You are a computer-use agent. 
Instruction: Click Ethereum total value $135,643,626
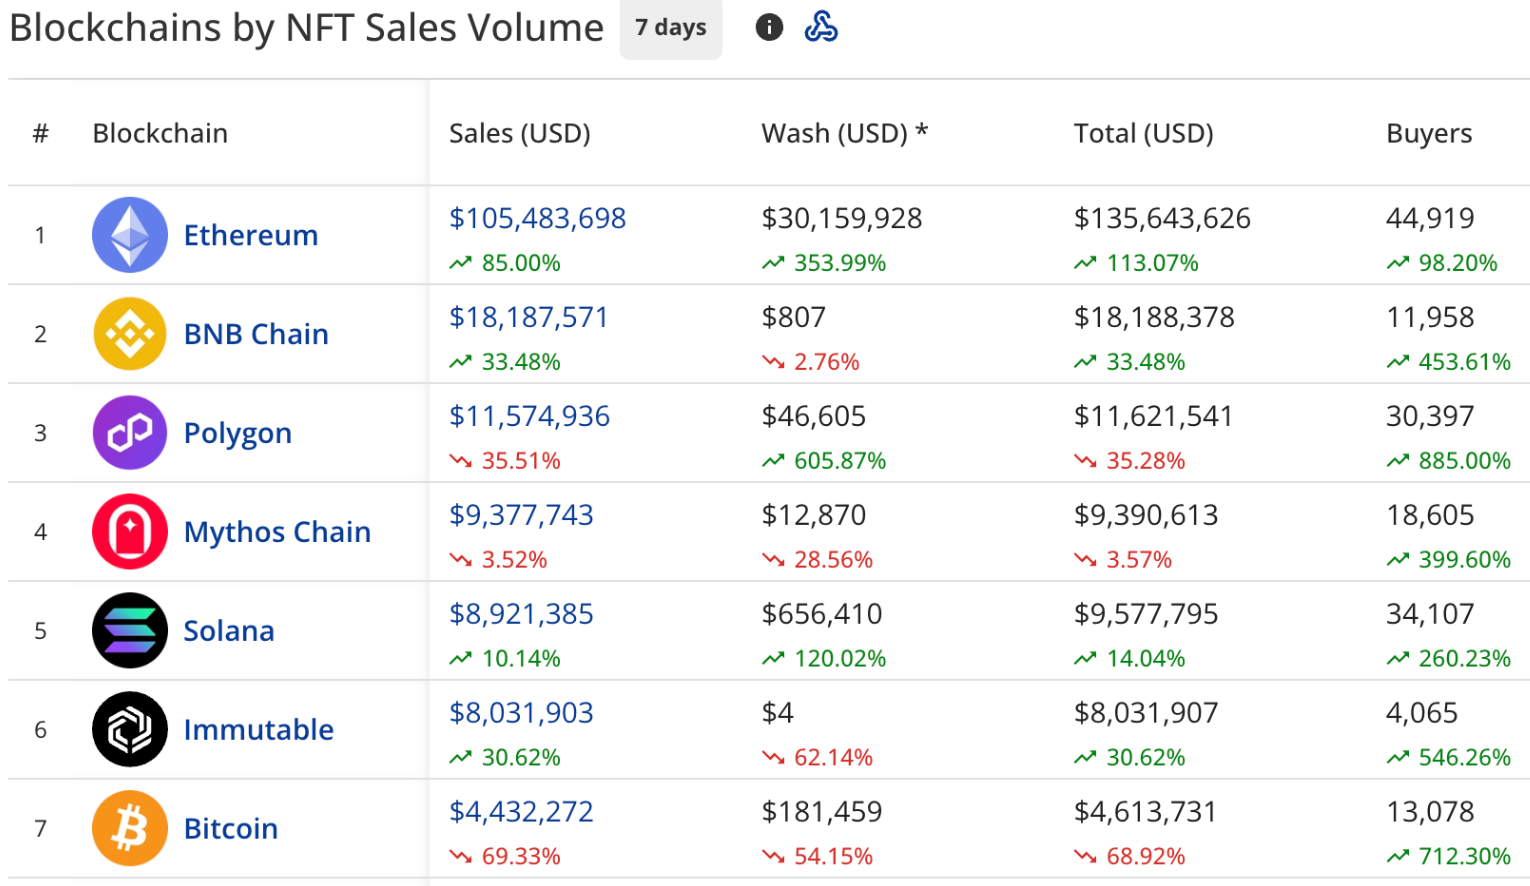coord(1162,218)
